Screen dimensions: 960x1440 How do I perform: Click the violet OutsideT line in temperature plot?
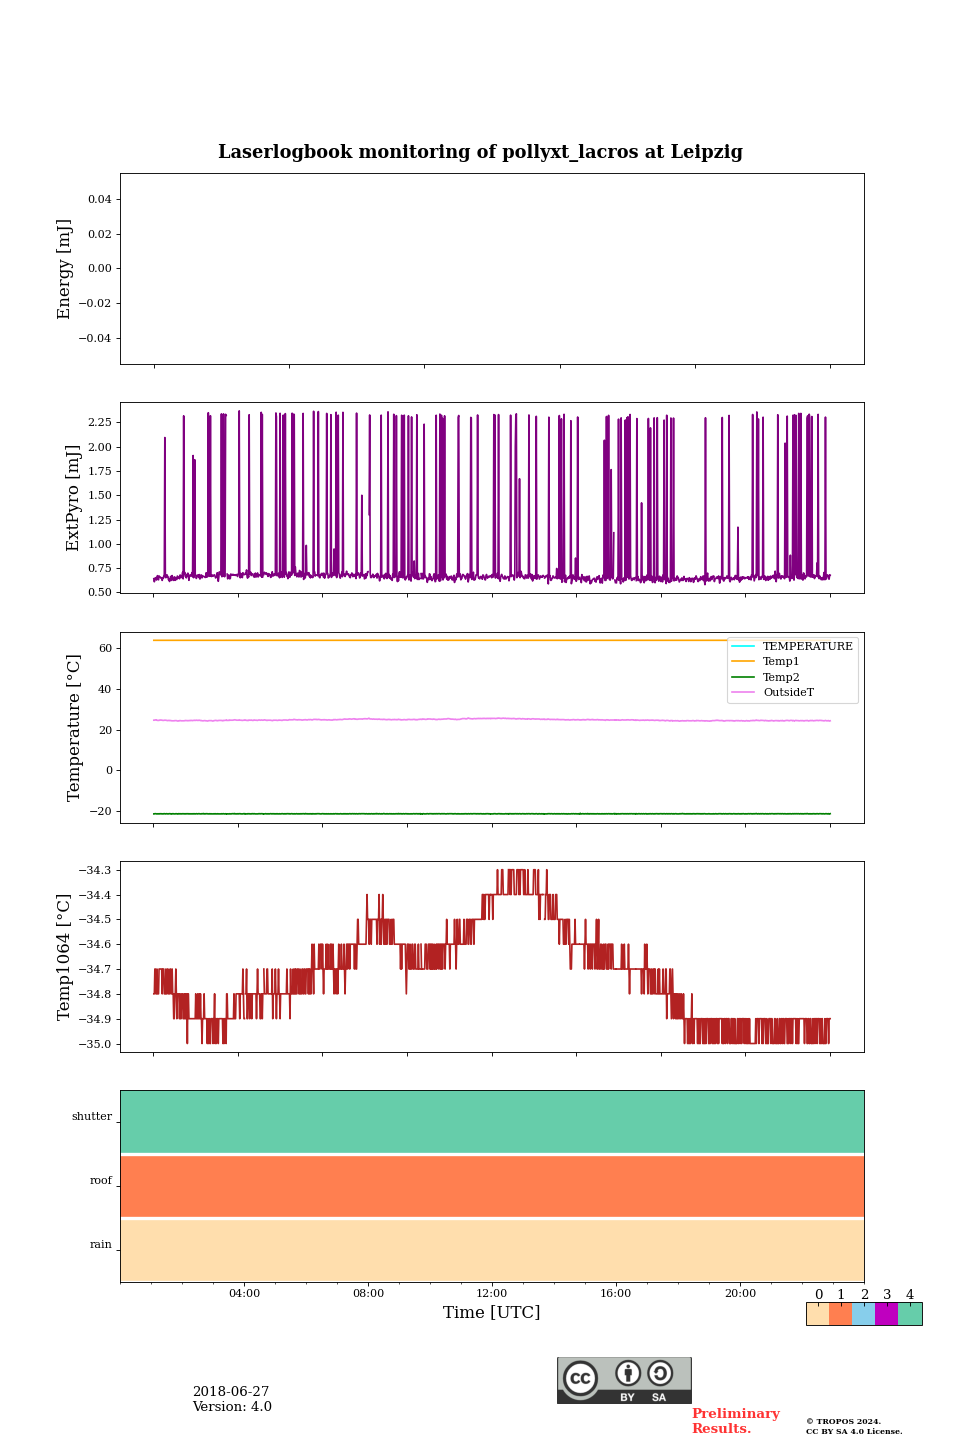(x=492, y=719)
